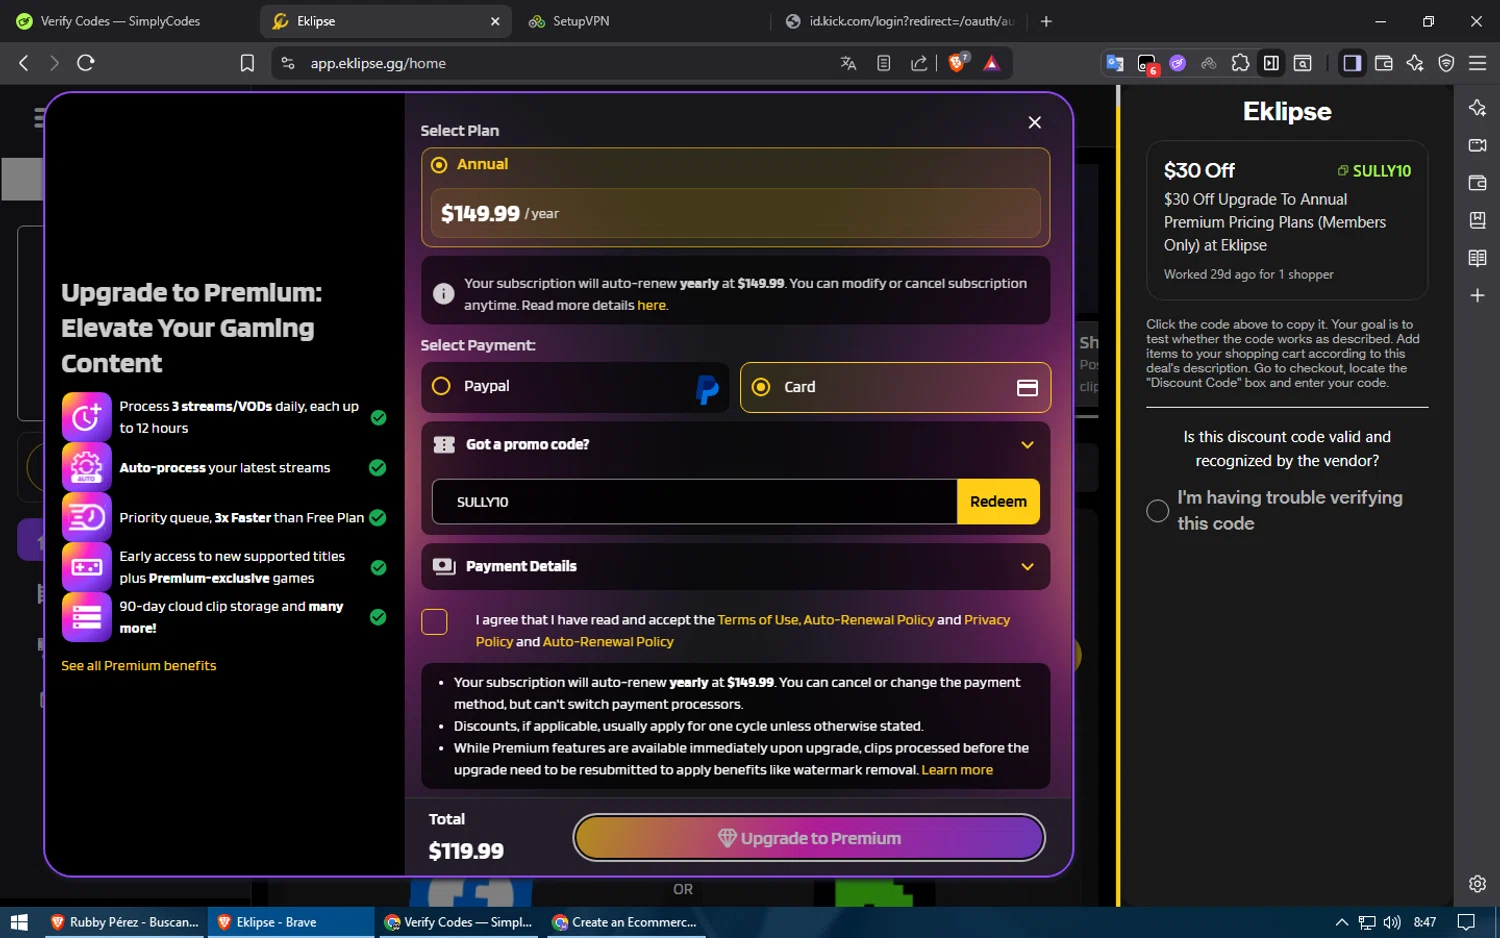
Task: Open the volume control in system tray
Action: pos(1392,922)
